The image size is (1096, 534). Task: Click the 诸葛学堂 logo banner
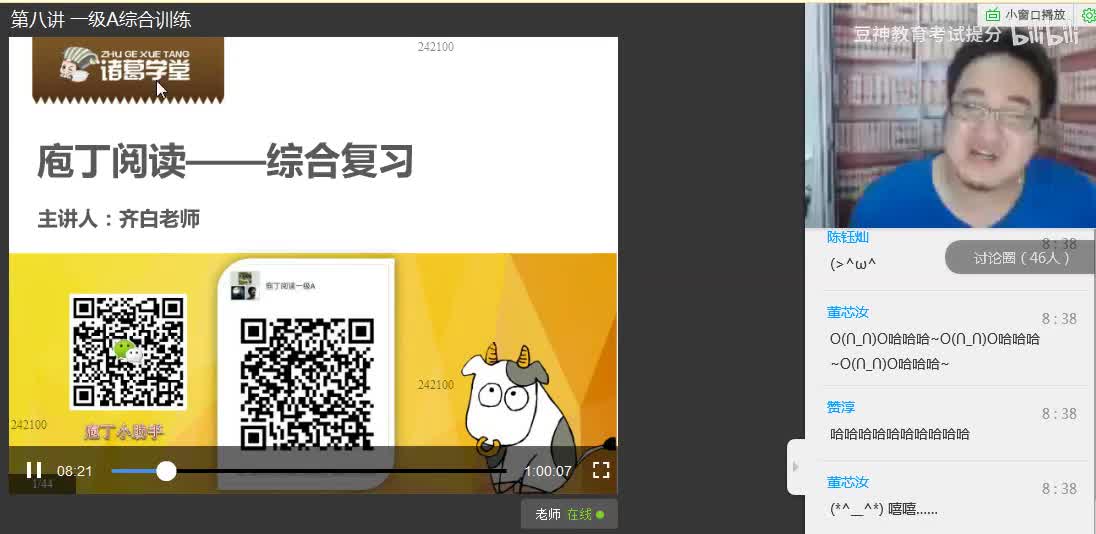pyautogui.click(x=128, y=70)
